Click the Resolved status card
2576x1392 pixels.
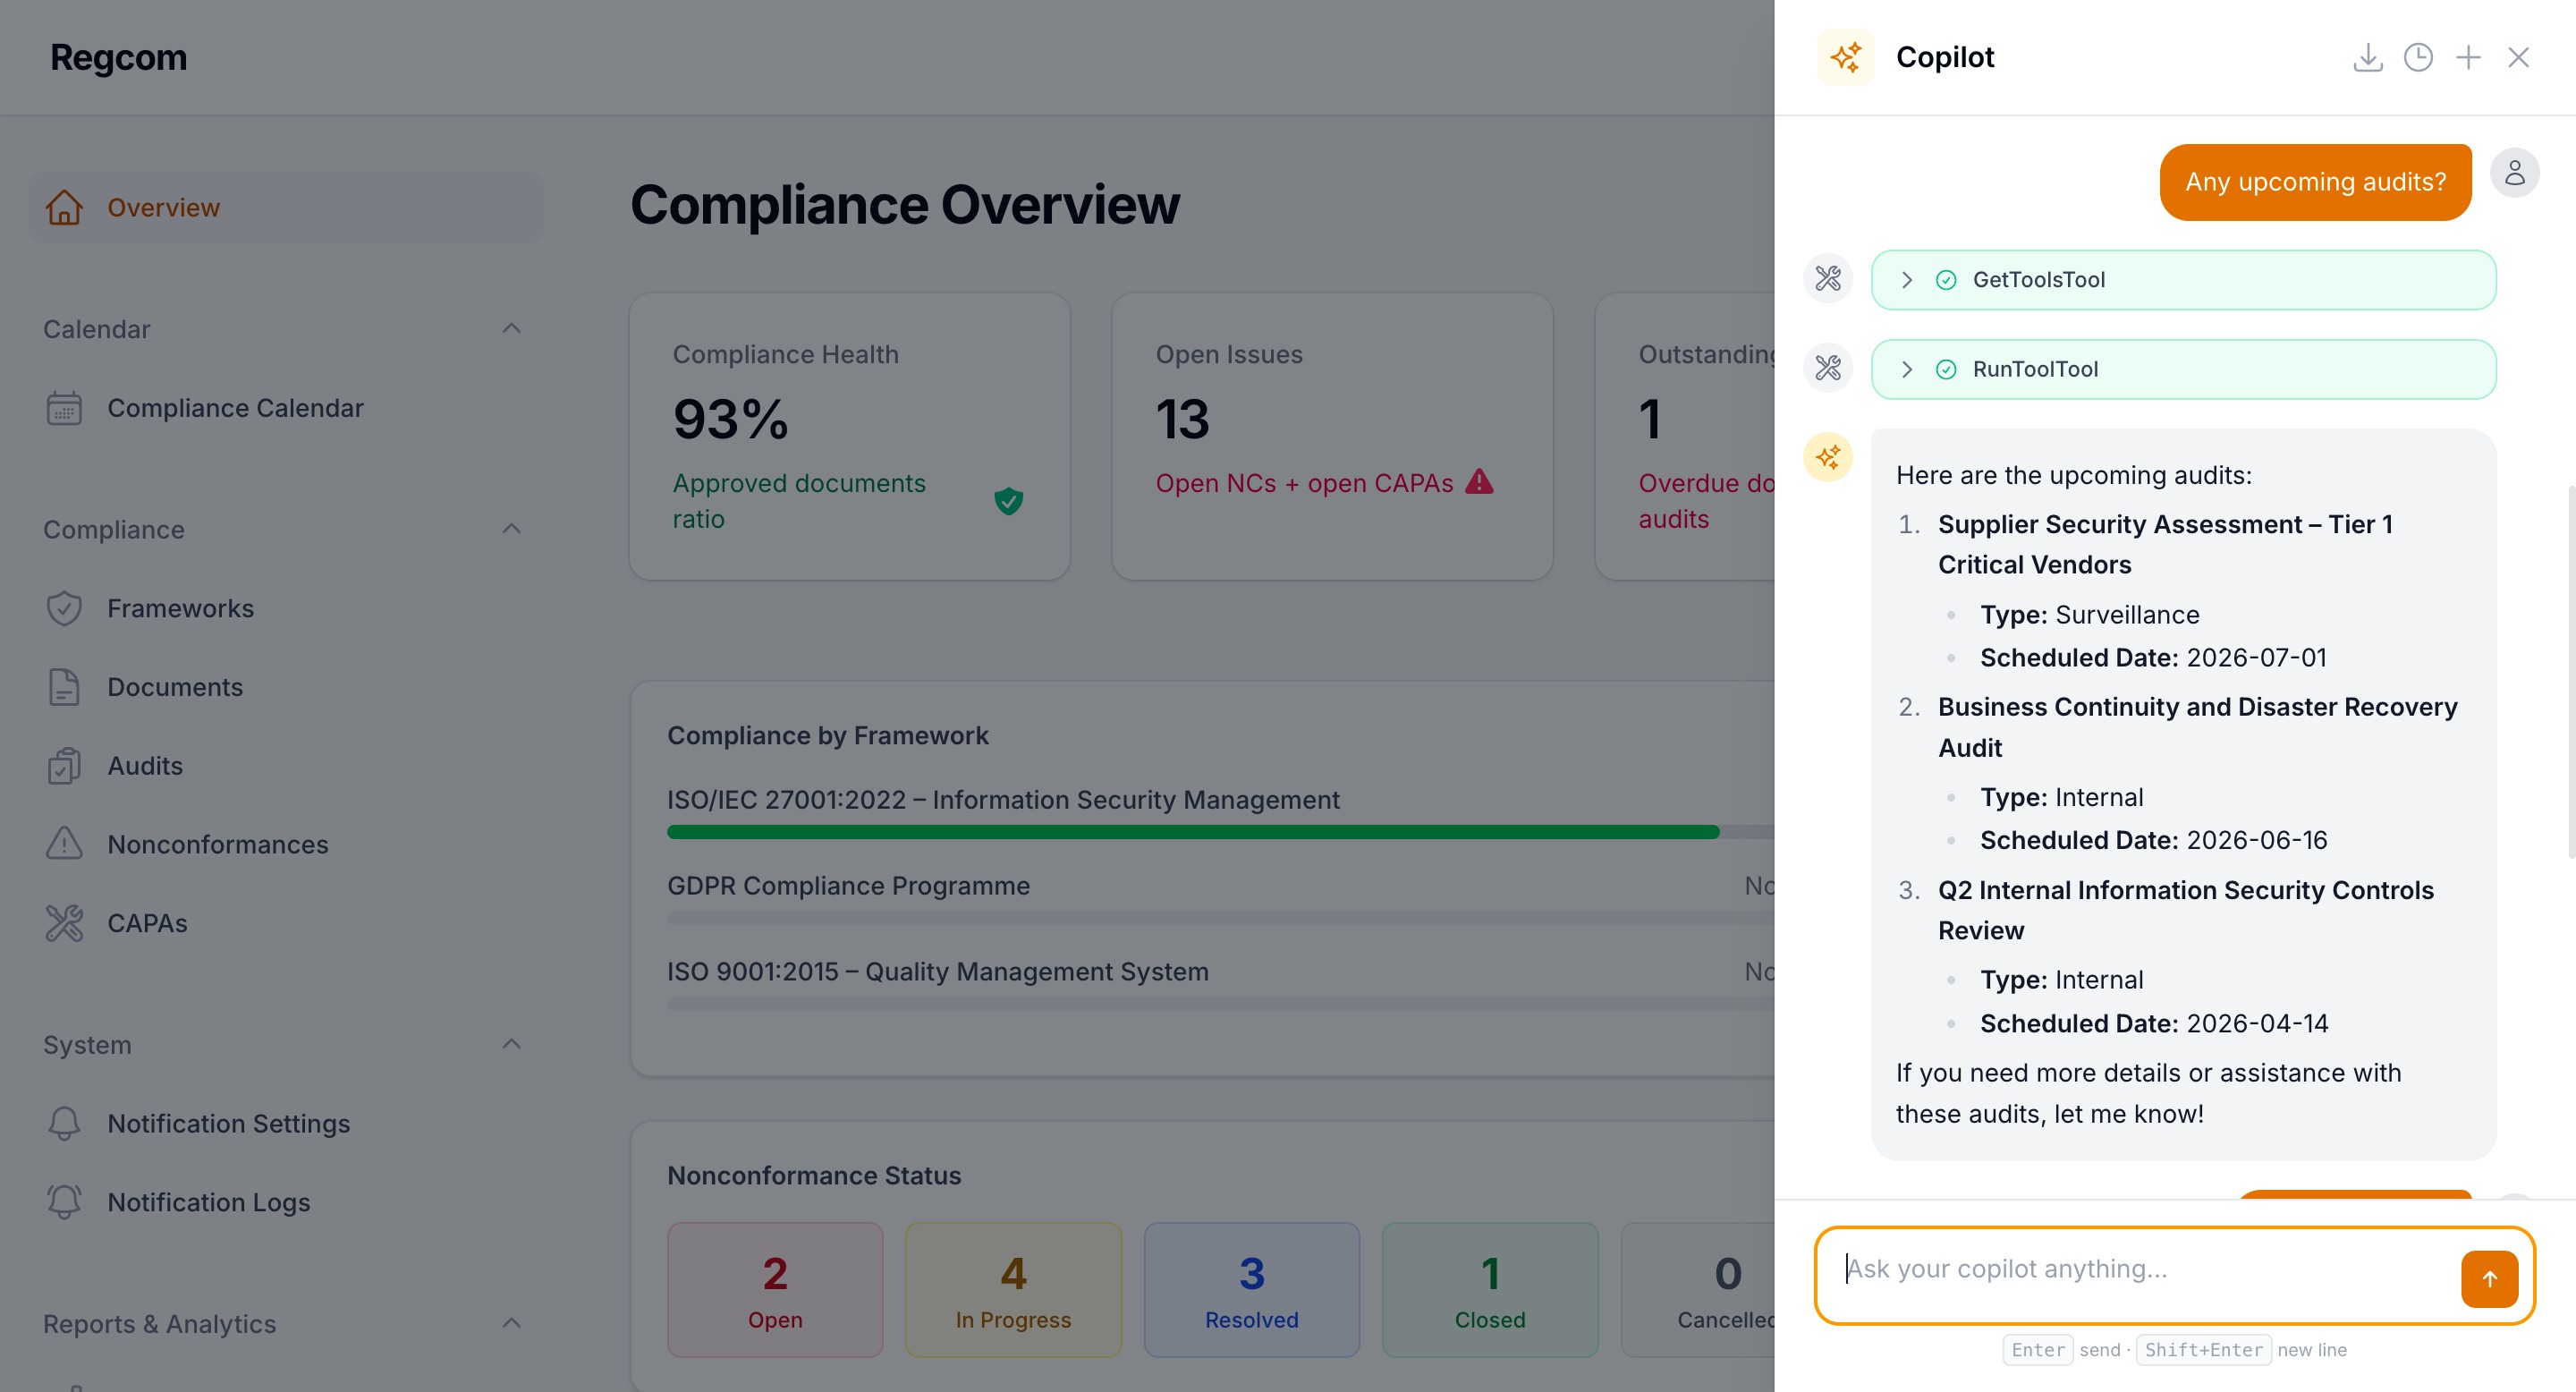[1252, 1290]
